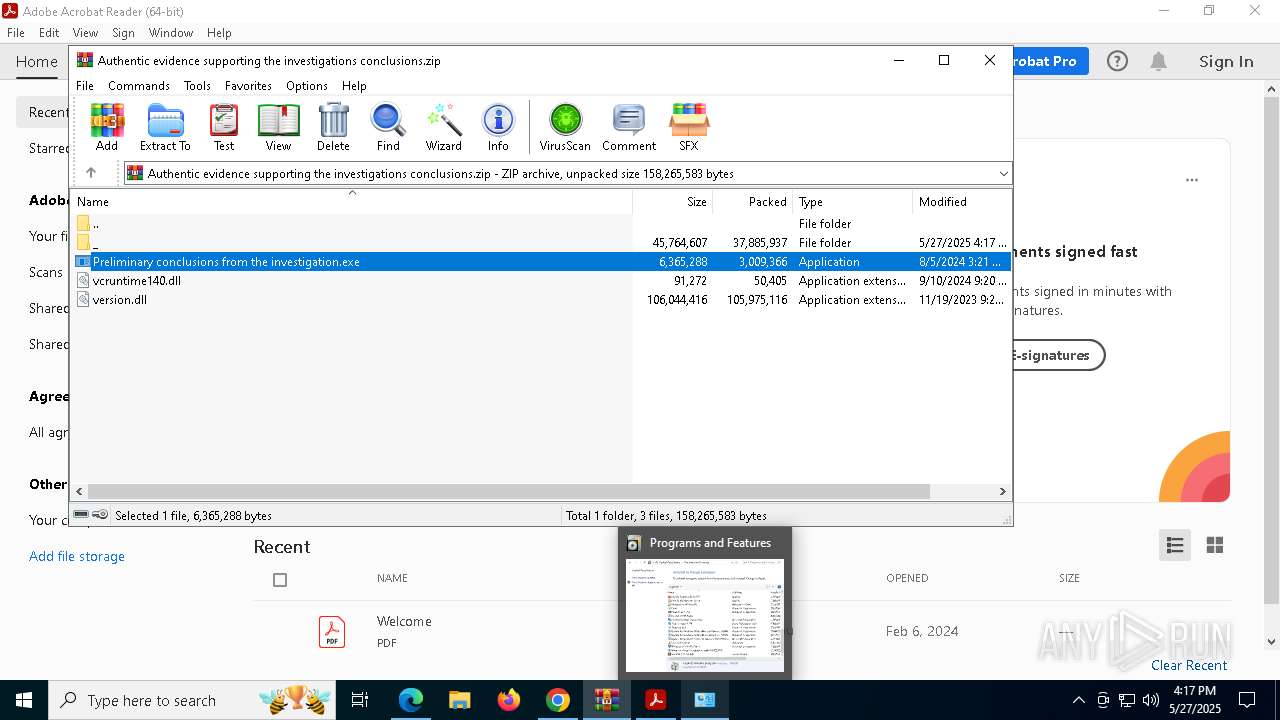Add a Comment to the archive

(x=629, y=127)
